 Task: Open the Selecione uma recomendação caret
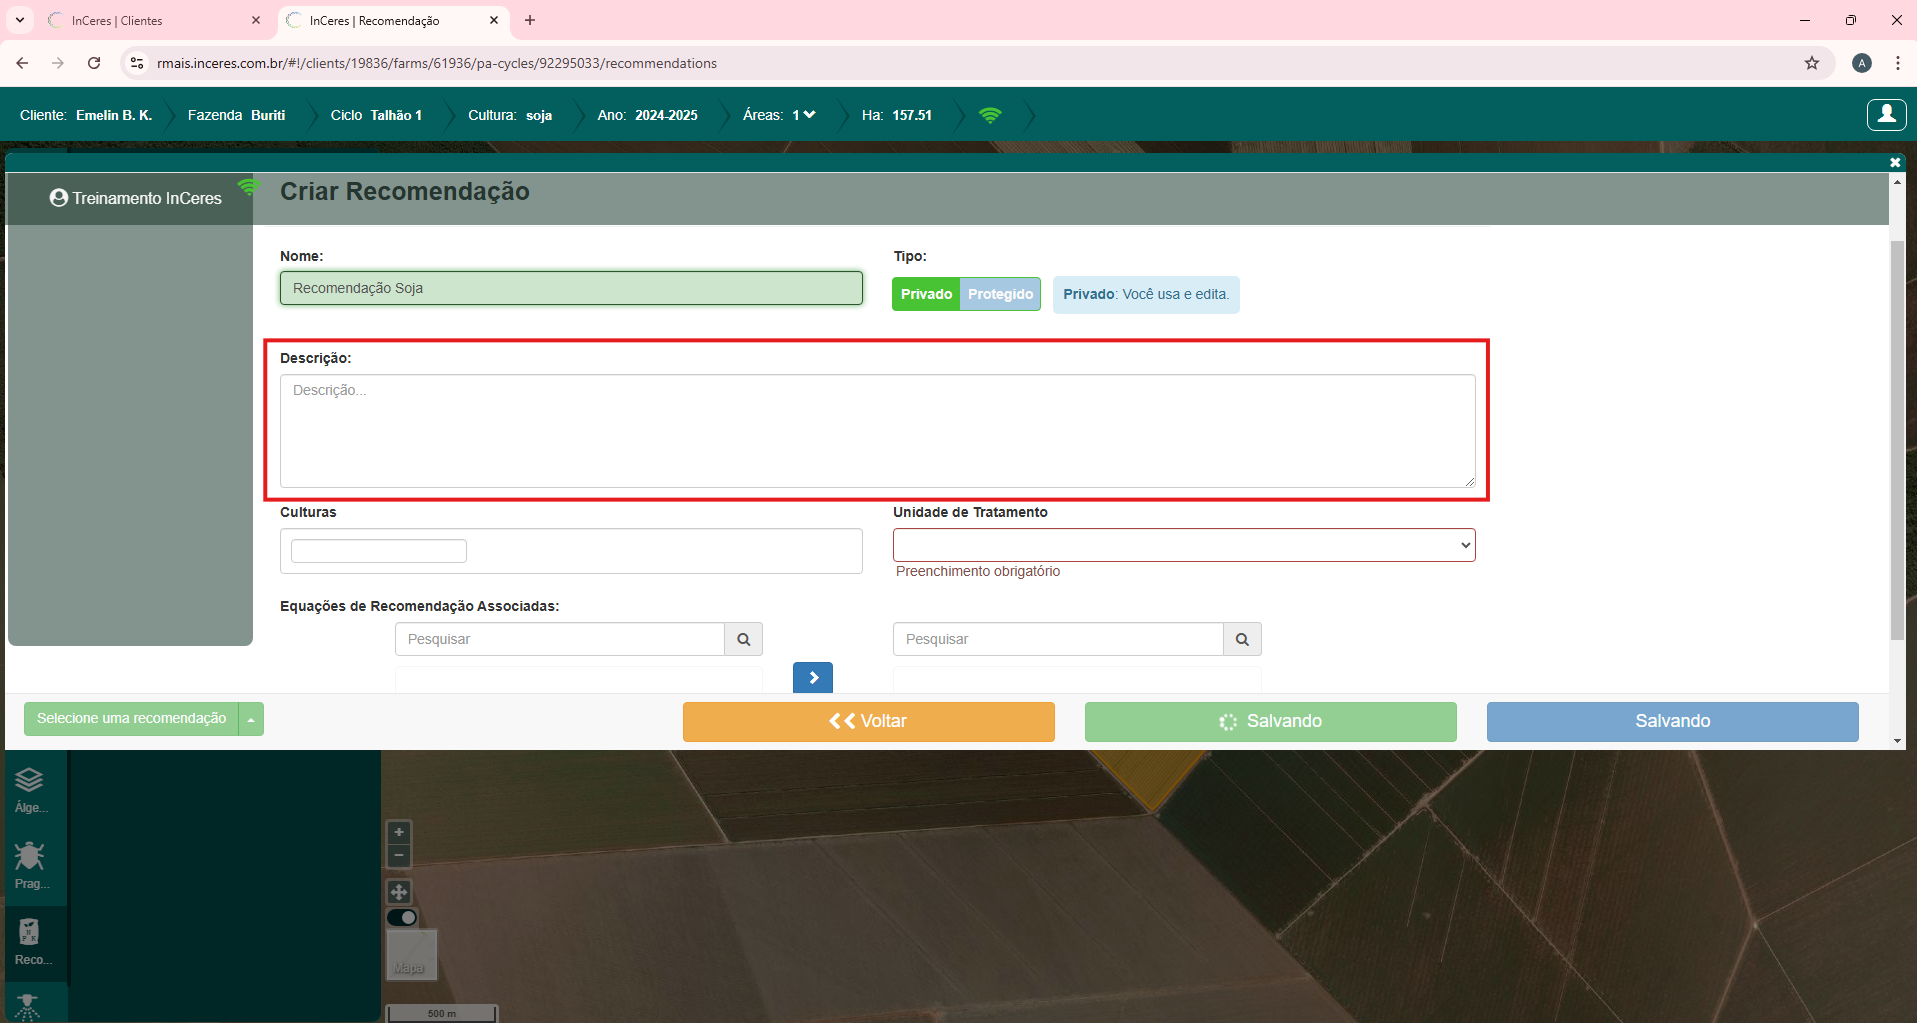(x=251, y=719)
